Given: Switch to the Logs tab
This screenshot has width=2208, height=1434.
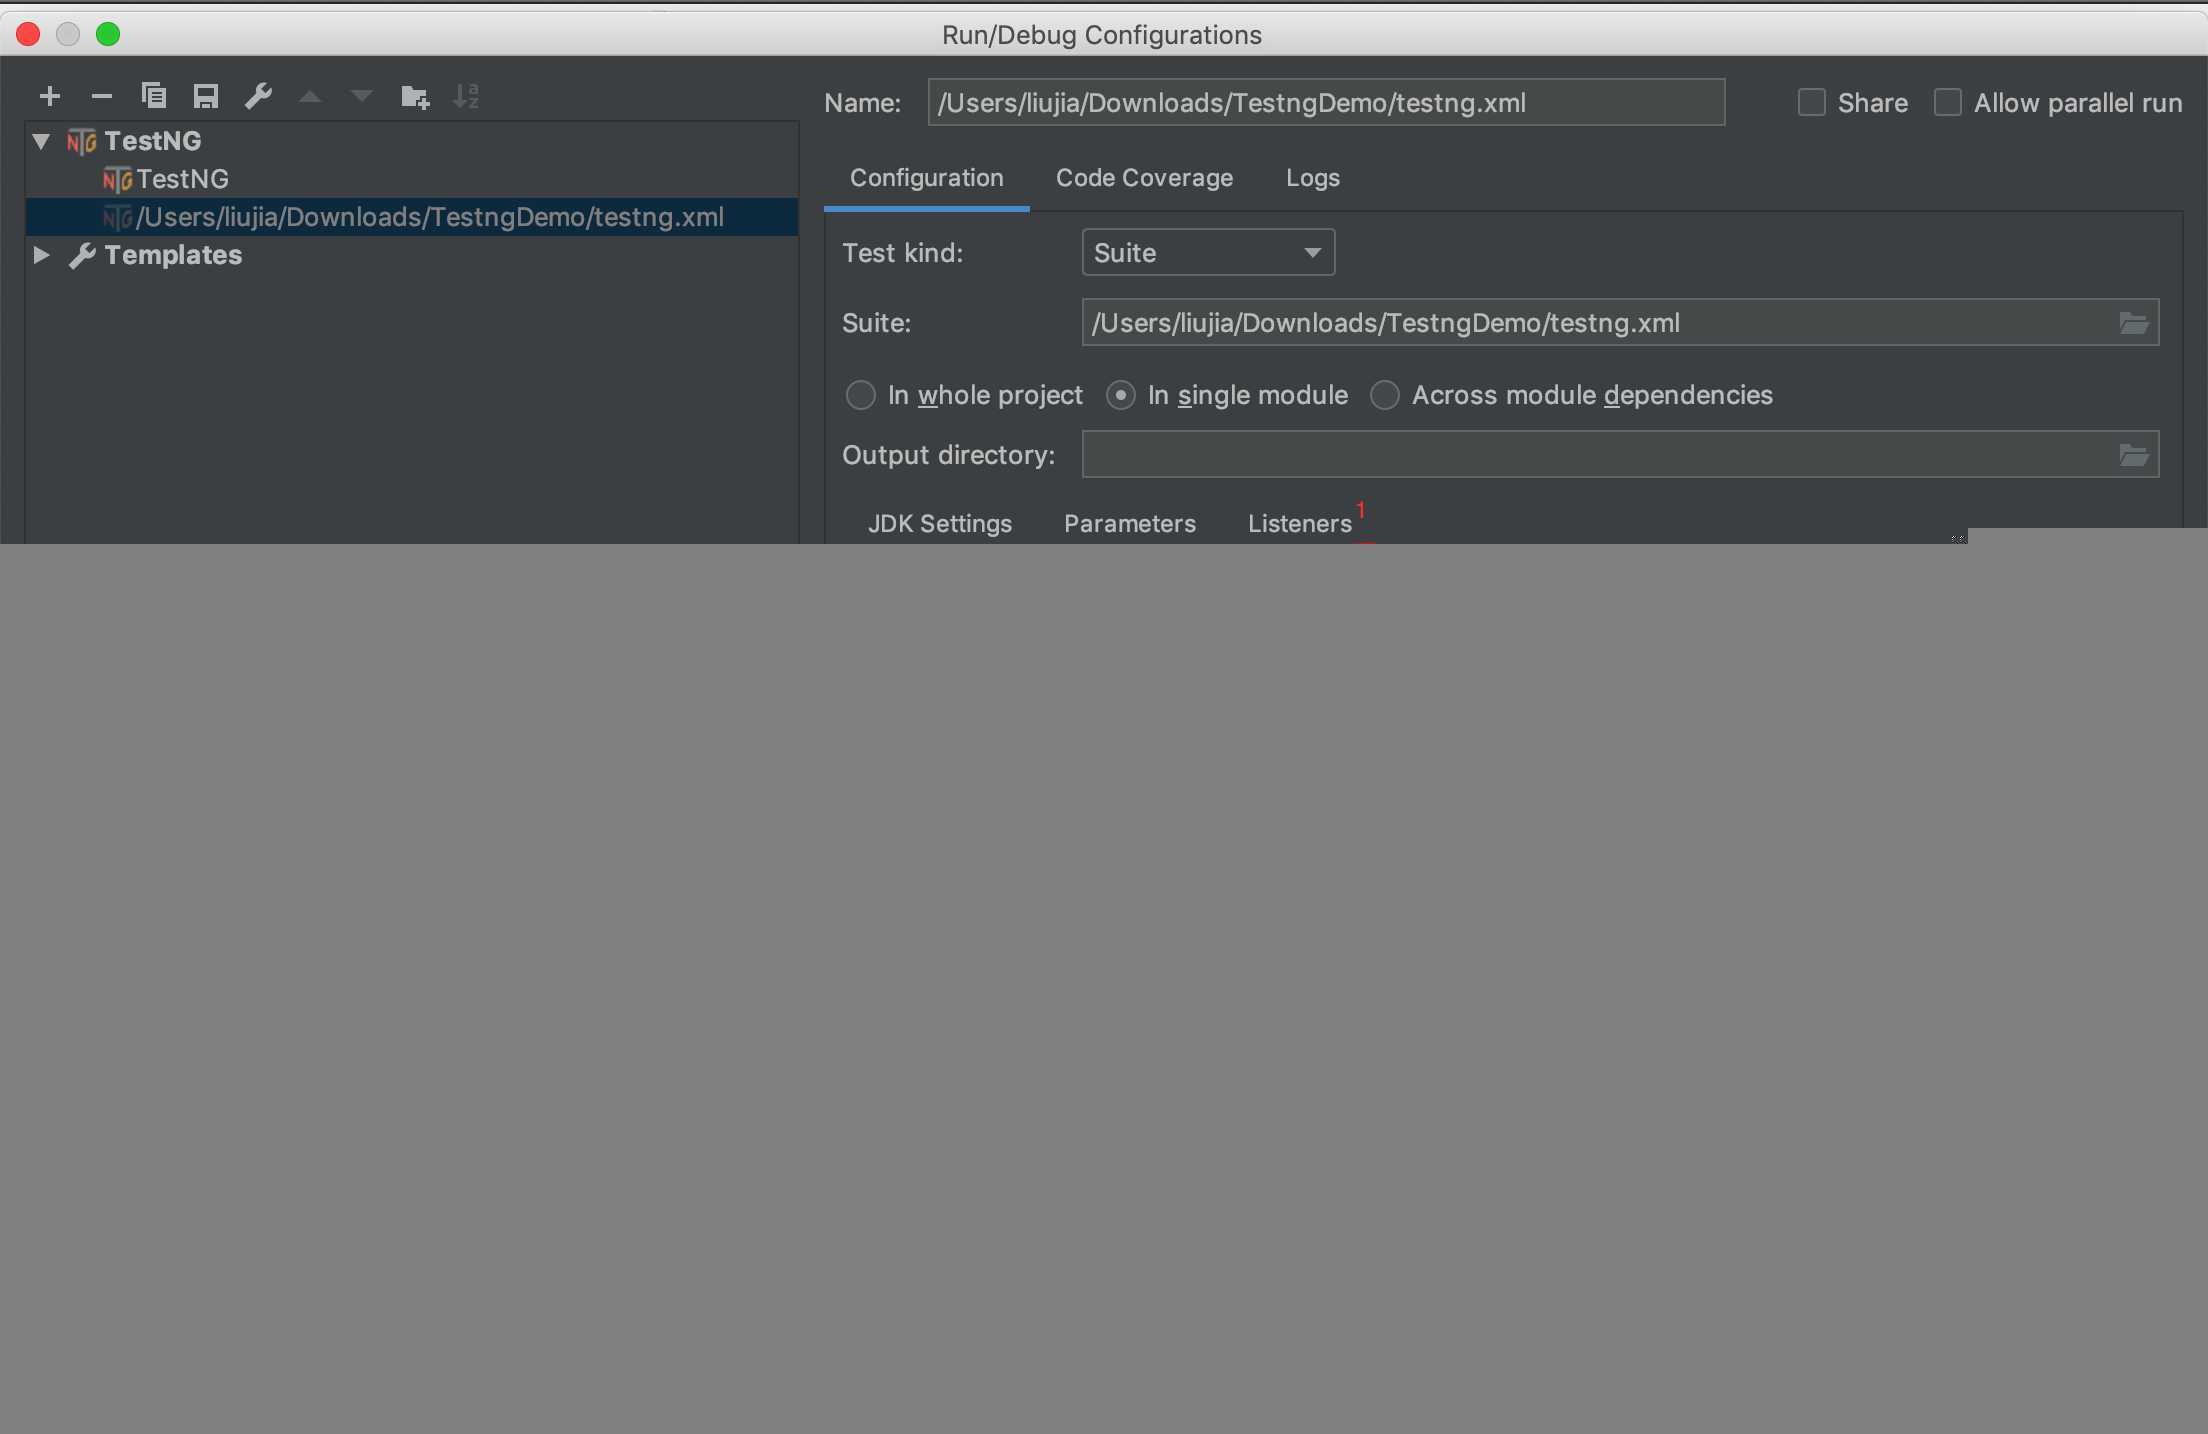Looking at the screenshot, I should click(x=1313, y=179).
